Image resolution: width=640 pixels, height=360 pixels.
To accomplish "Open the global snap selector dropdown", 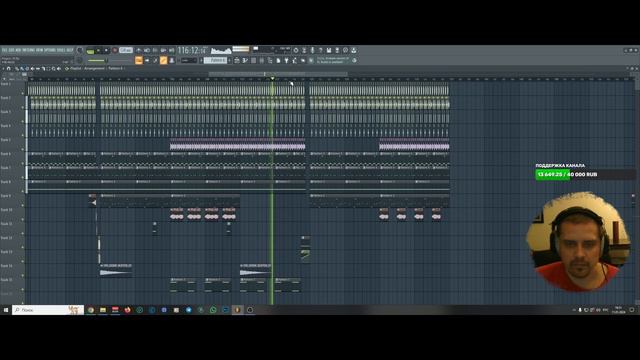I will tap(189, 60).
